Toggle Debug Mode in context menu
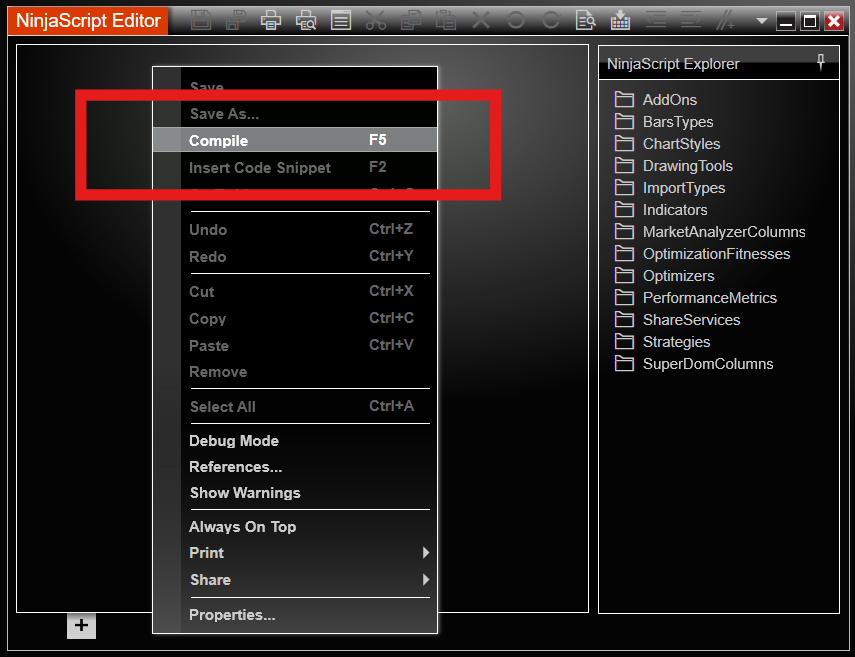The height and width of the screenshot is (657, 855). click(295, 441)
